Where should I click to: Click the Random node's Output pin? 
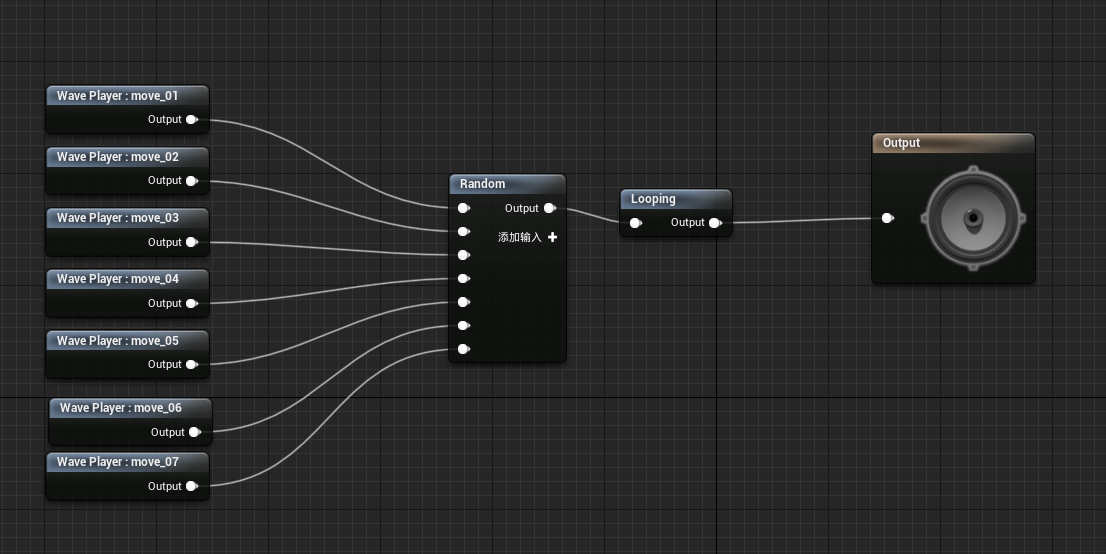click(549, 209)
